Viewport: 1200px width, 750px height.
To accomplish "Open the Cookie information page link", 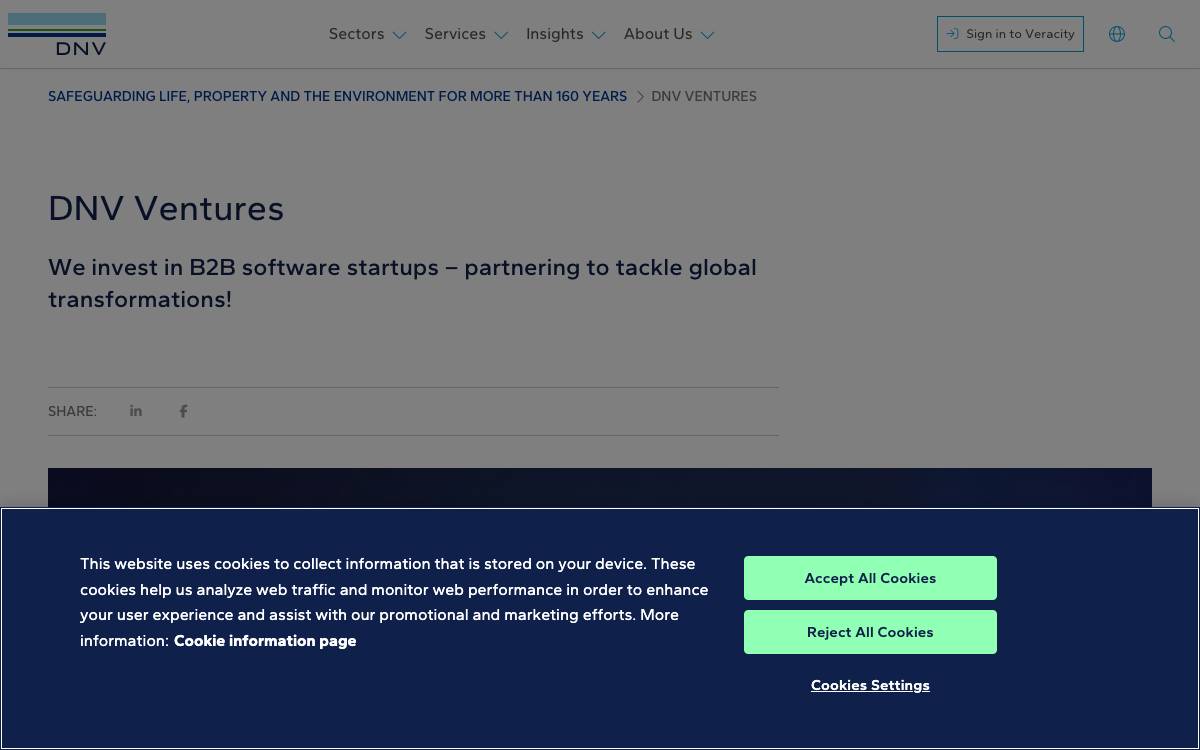I will (x=265, y=641).
